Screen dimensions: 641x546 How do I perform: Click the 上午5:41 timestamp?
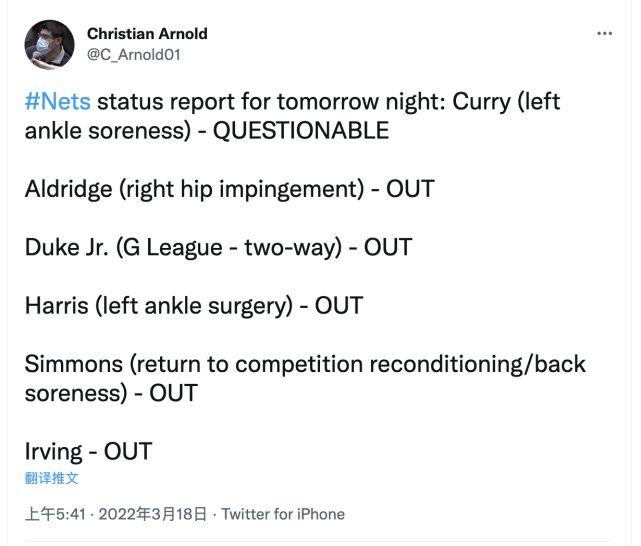coord(56,514)
